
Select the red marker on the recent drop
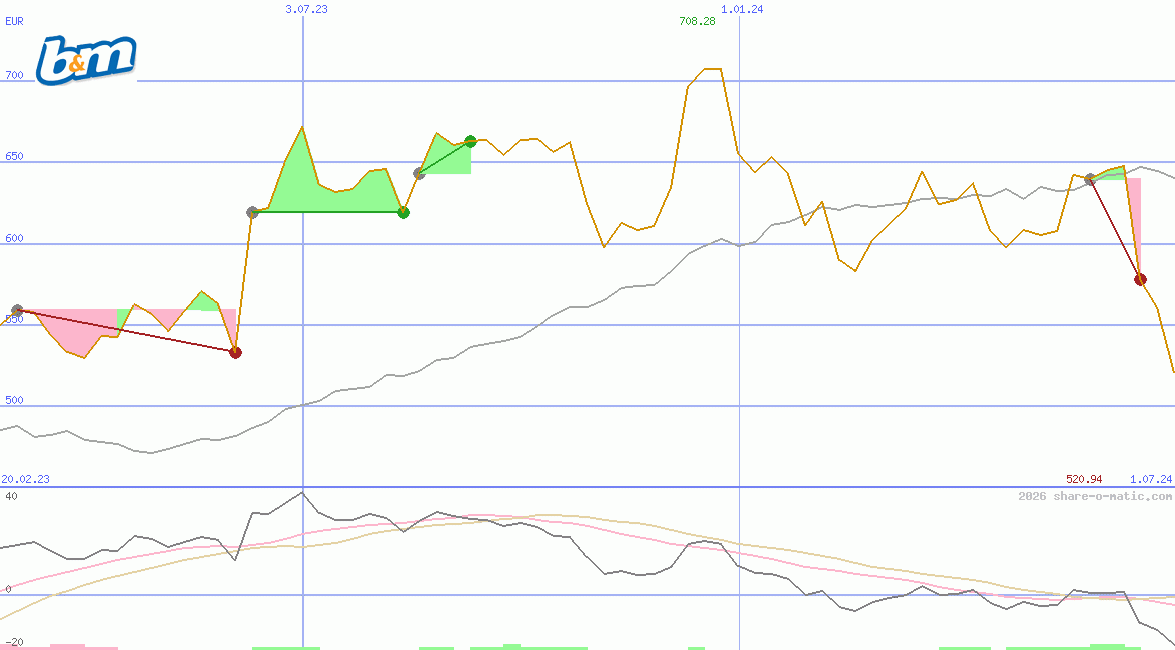(1138, 279)
